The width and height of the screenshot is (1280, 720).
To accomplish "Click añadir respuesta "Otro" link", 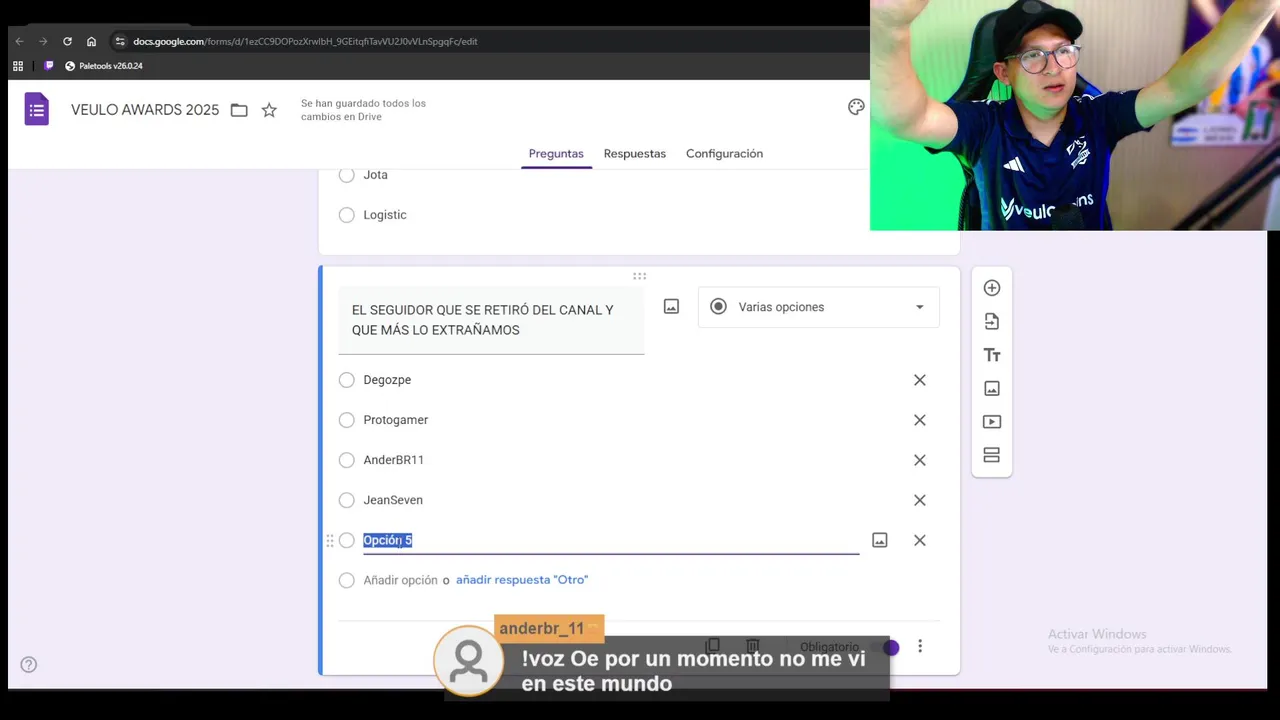I will tap(522, 580).
